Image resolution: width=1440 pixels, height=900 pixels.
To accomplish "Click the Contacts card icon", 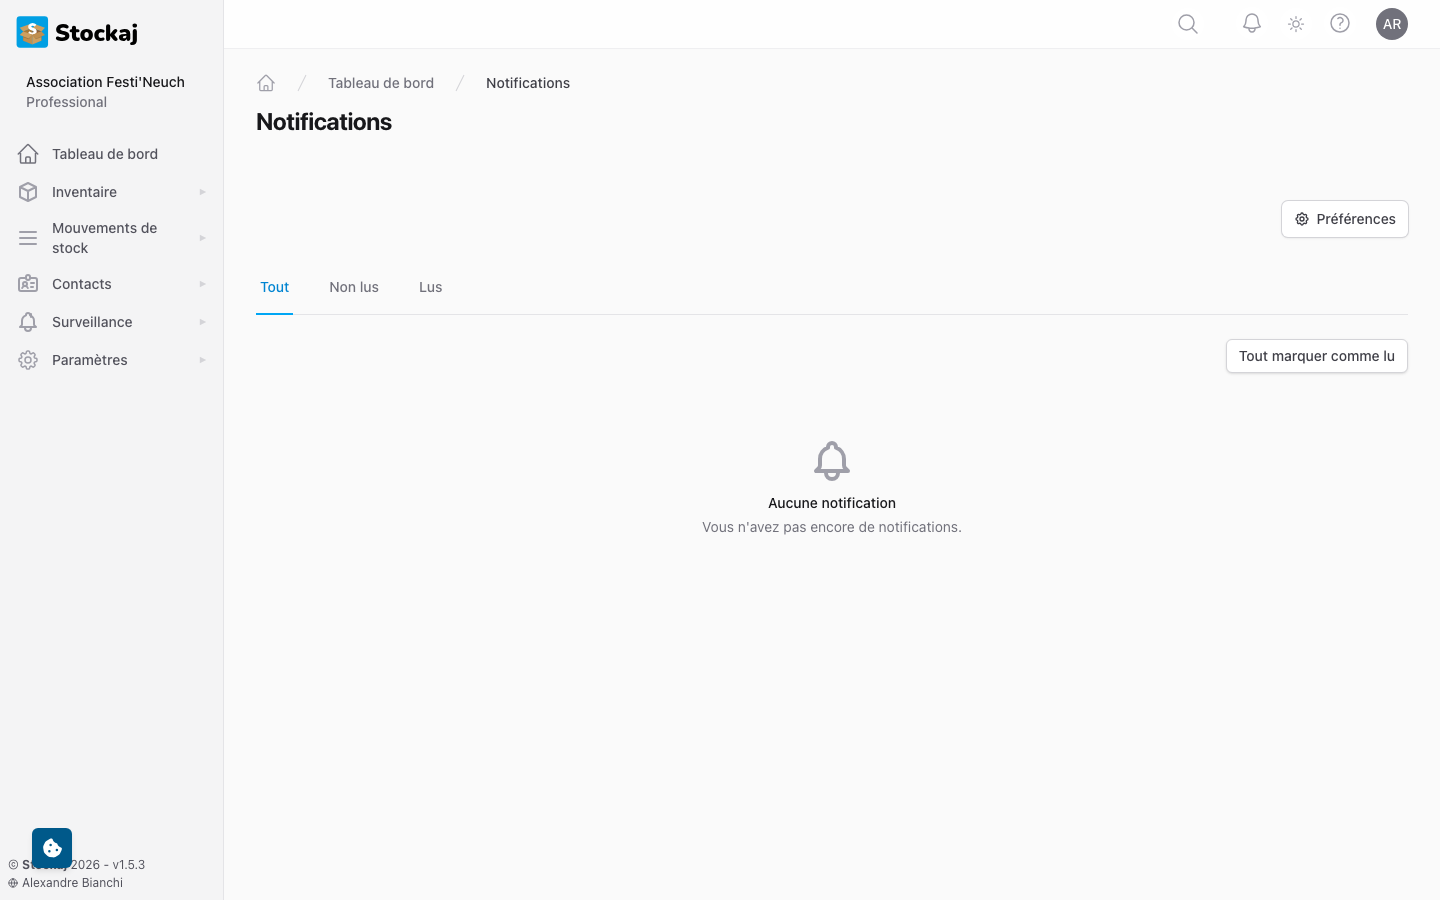I will [x=28, y=284].
